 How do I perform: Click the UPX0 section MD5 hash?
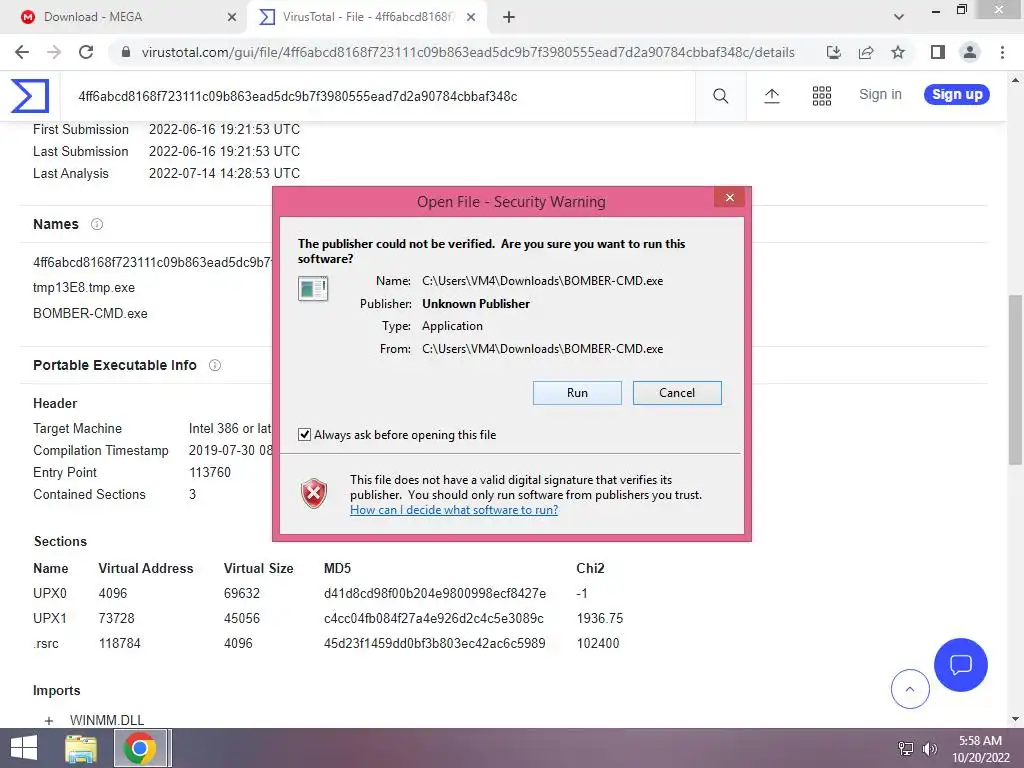coord(435,594)
